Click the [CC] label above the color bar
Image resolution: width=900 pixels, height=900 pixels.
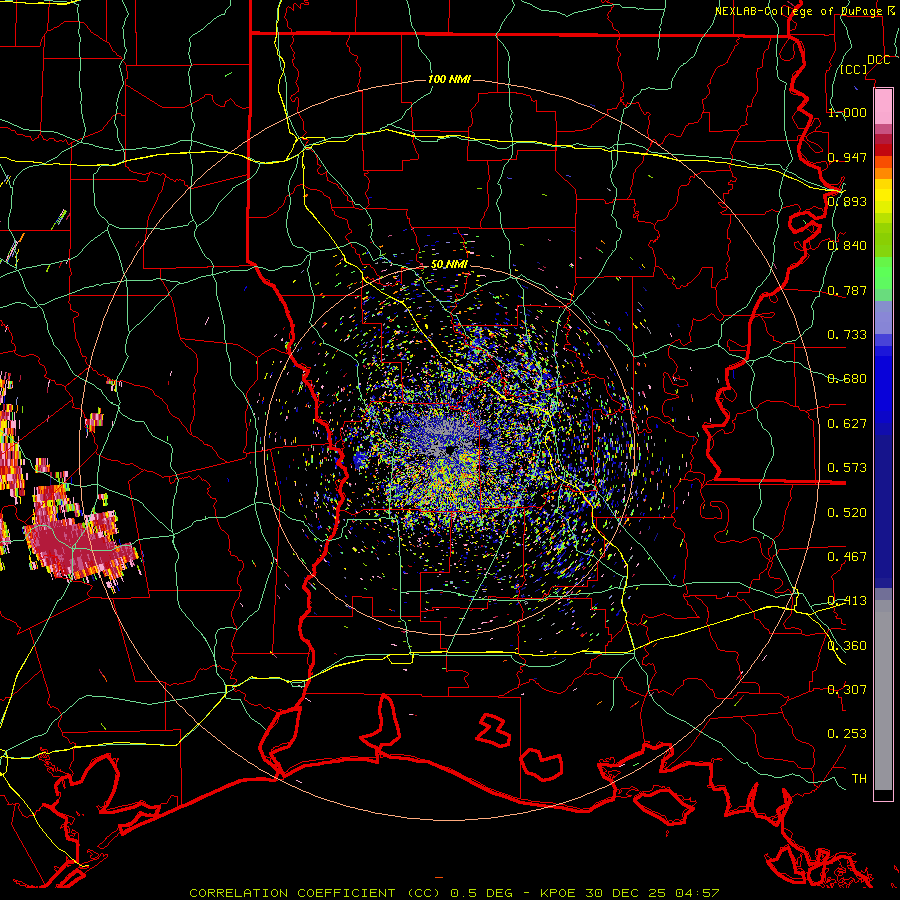coord(853,69)
